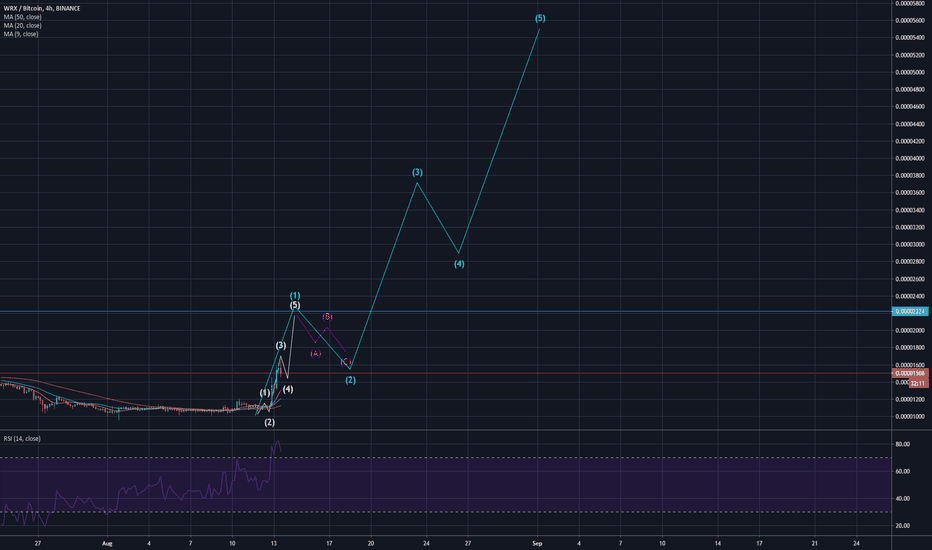Select the white sub-wave (3) label
This screenshot has width=932, height=550.
click(x=281, y=345)
